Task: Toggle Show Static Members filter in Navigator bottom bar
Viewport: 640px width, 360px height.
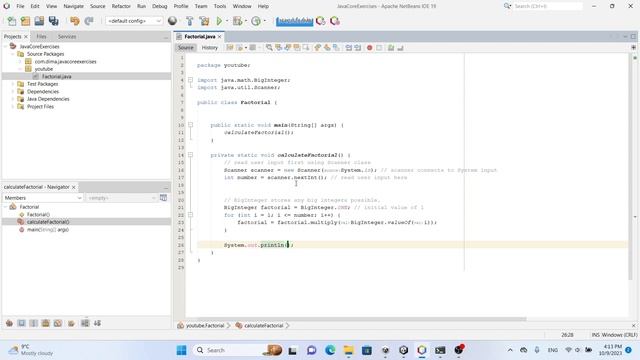Action: [x=33, y=323]
